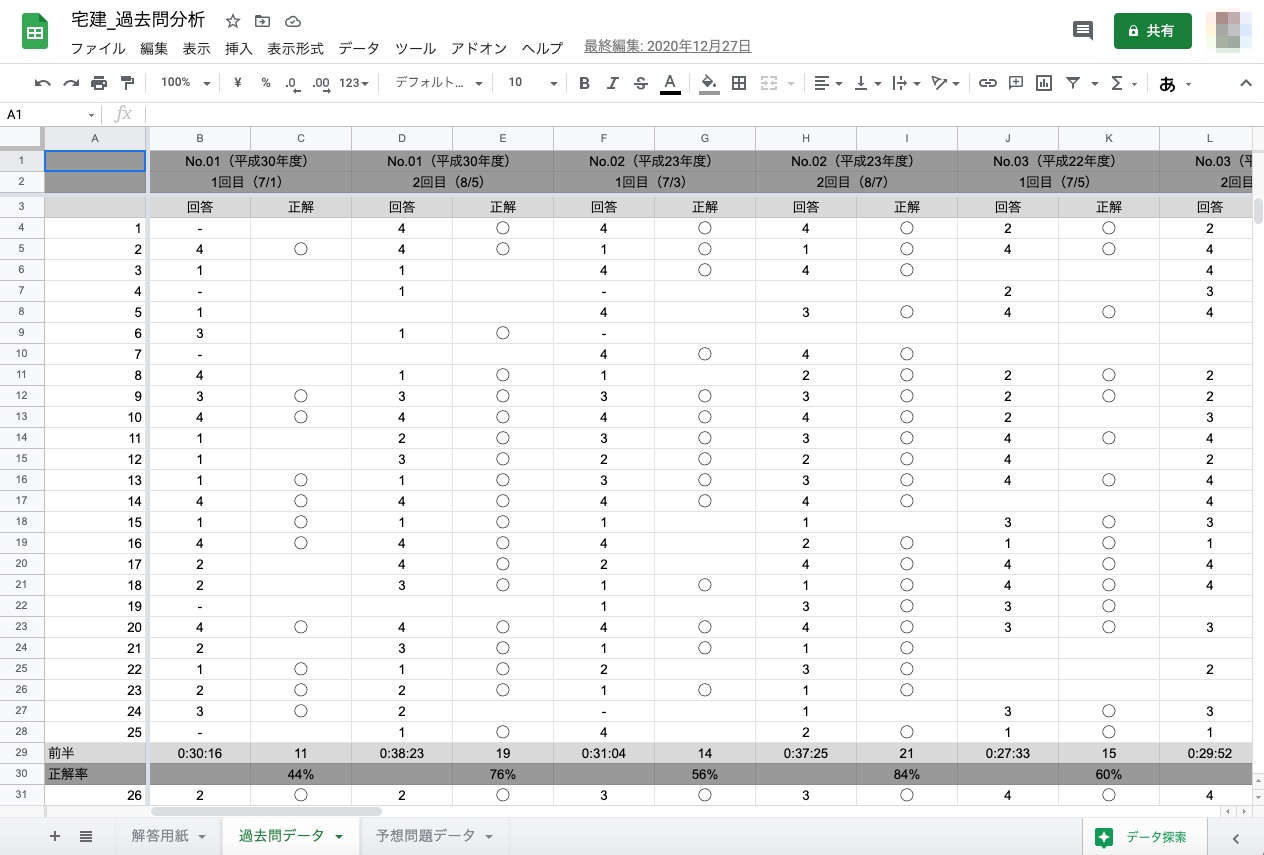Open the 表示形式 menu
The height and width of the screenshot is (855, 1264).
(x=295, y=48)
